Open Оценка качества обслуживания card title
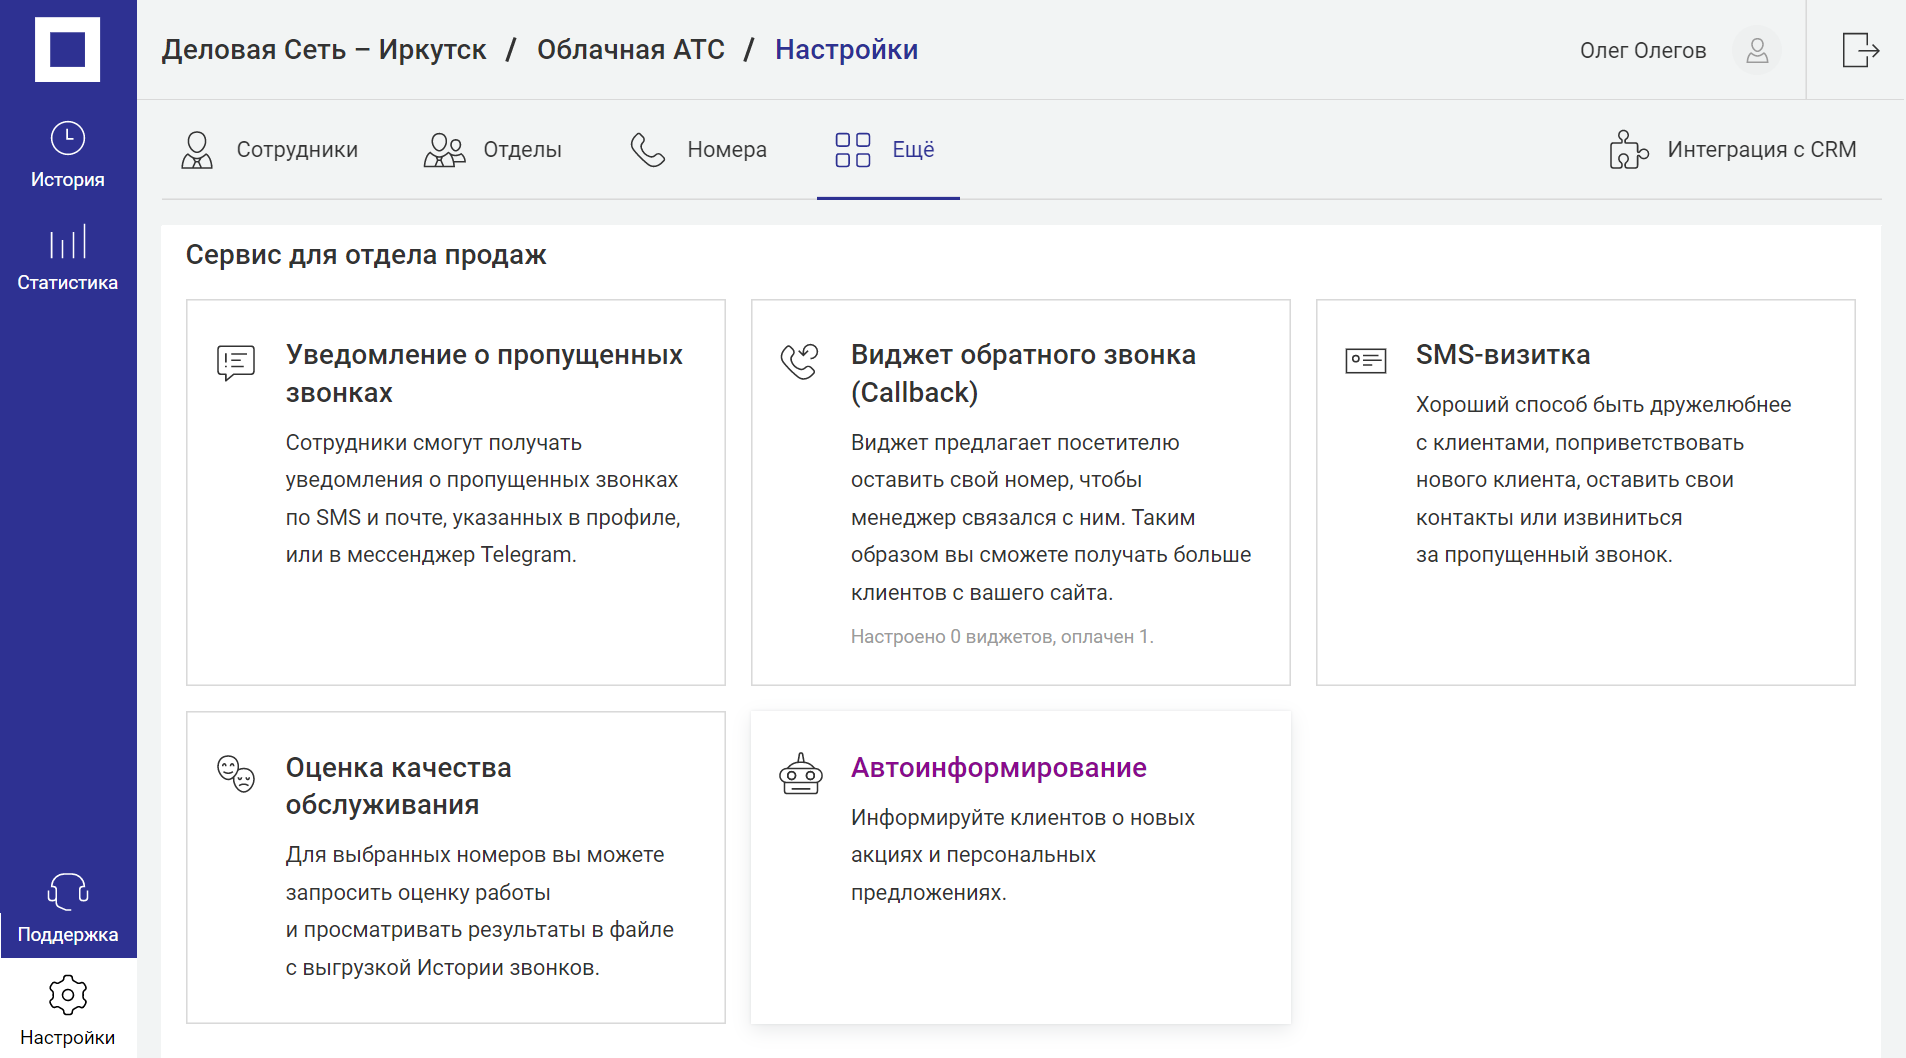This screenshot has height=1058, width=1906. [398, 786]
